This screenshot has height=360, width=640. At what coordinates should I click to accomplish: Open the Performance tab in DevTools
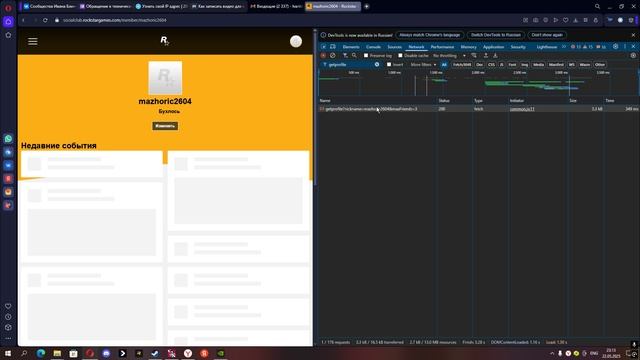click(x=442, y=47)
